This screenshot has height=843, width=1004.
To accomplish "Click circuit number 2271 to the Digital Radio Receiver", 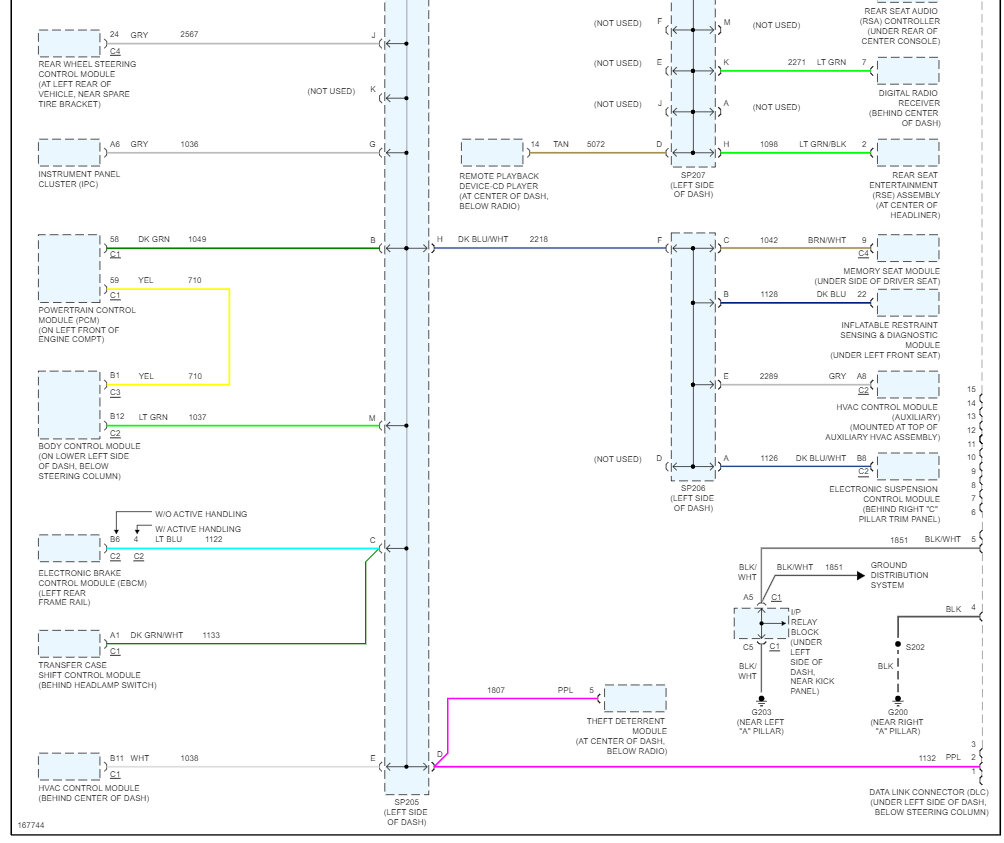I will (x=797, y=62).
